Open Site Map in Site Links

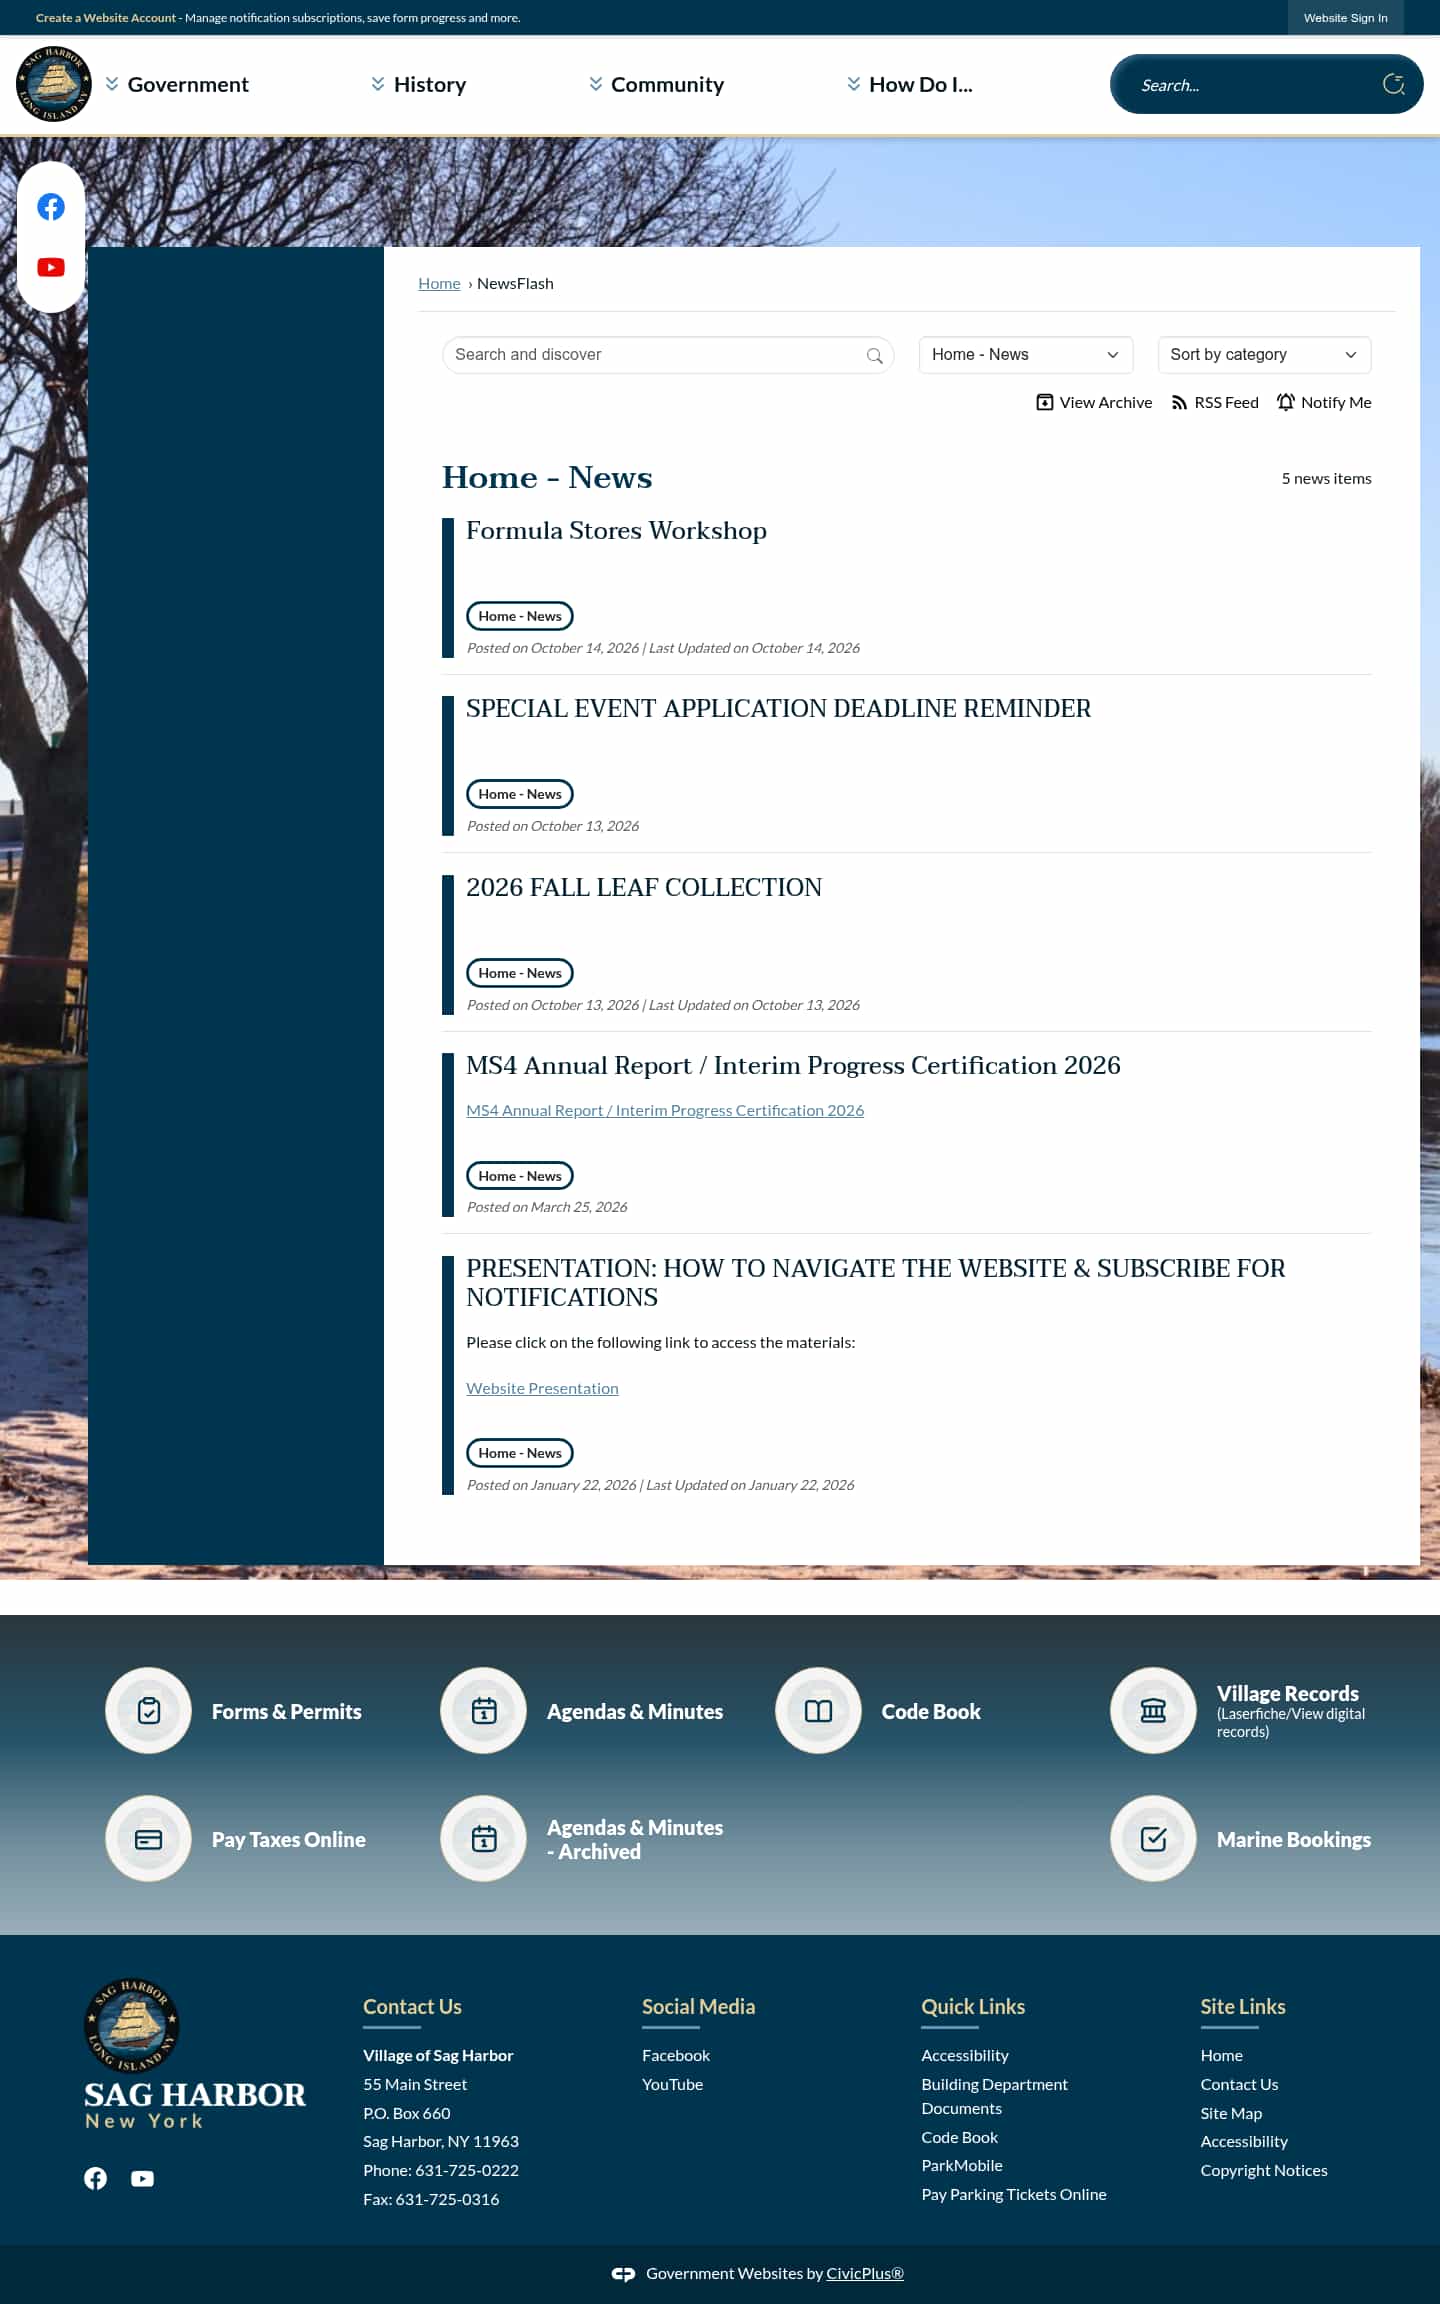[1231, 2113]
